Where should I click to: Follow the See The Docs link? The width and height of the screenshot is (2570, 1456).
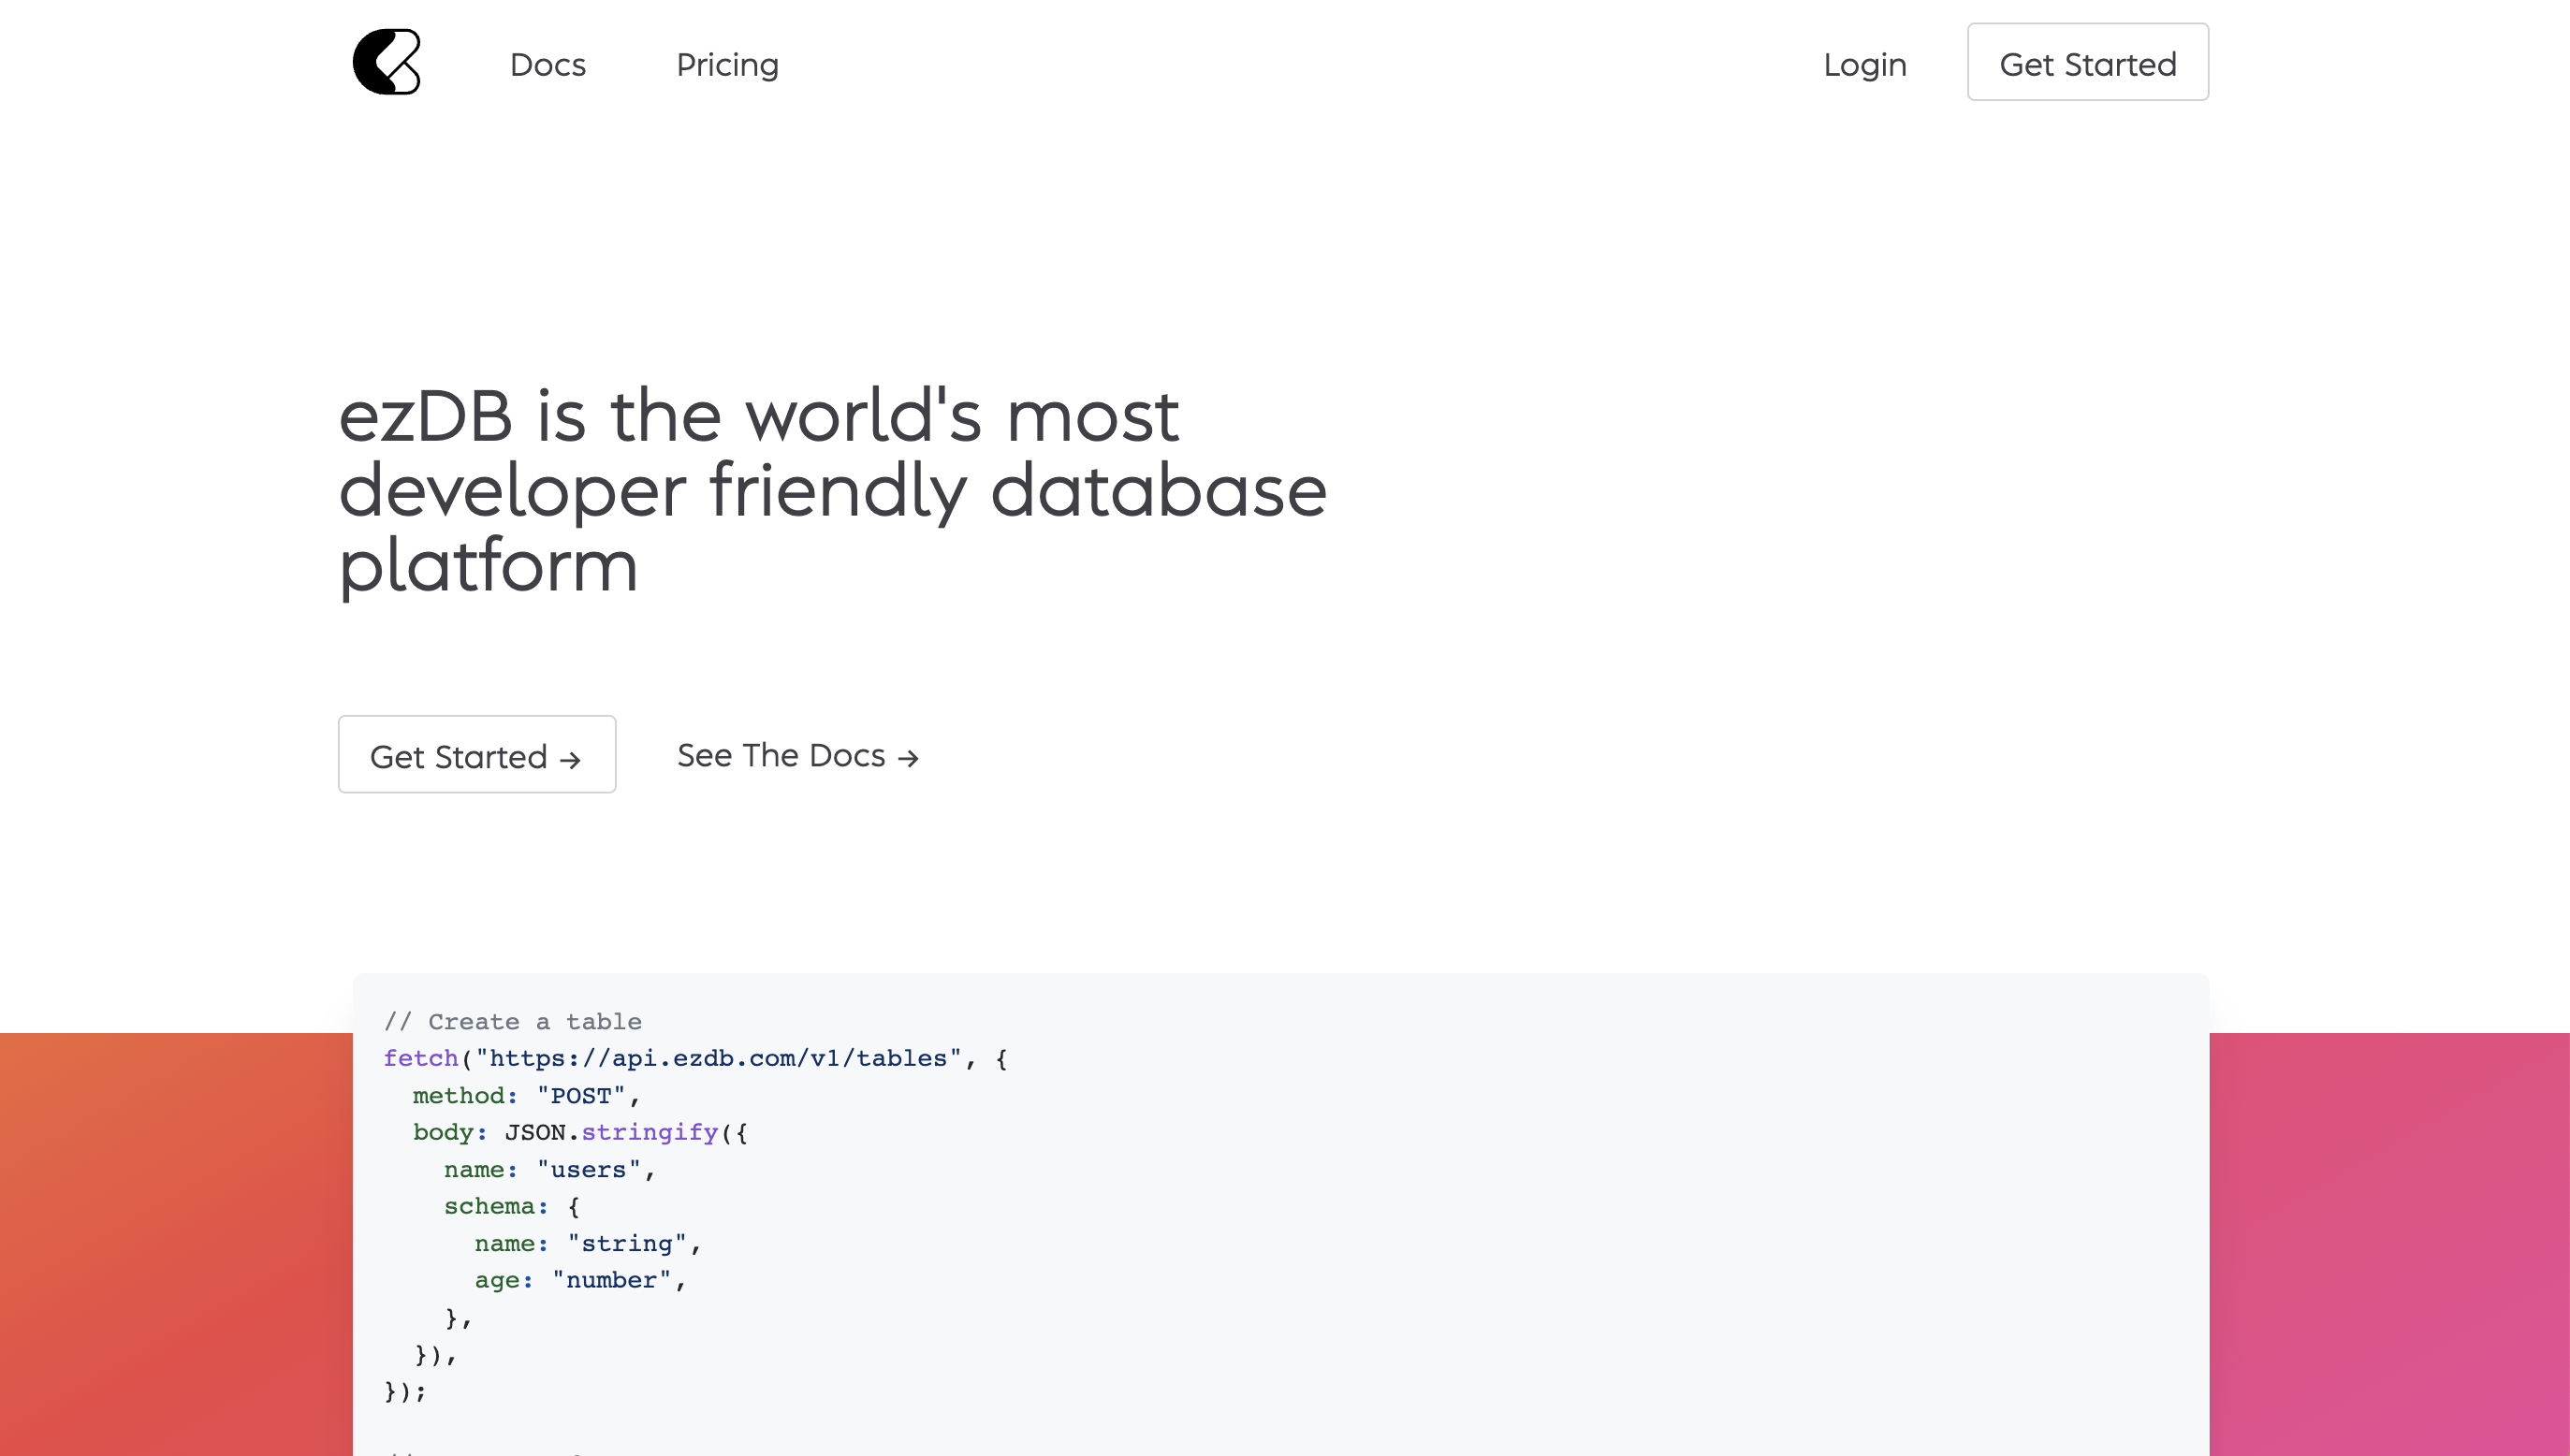(781, 755)
